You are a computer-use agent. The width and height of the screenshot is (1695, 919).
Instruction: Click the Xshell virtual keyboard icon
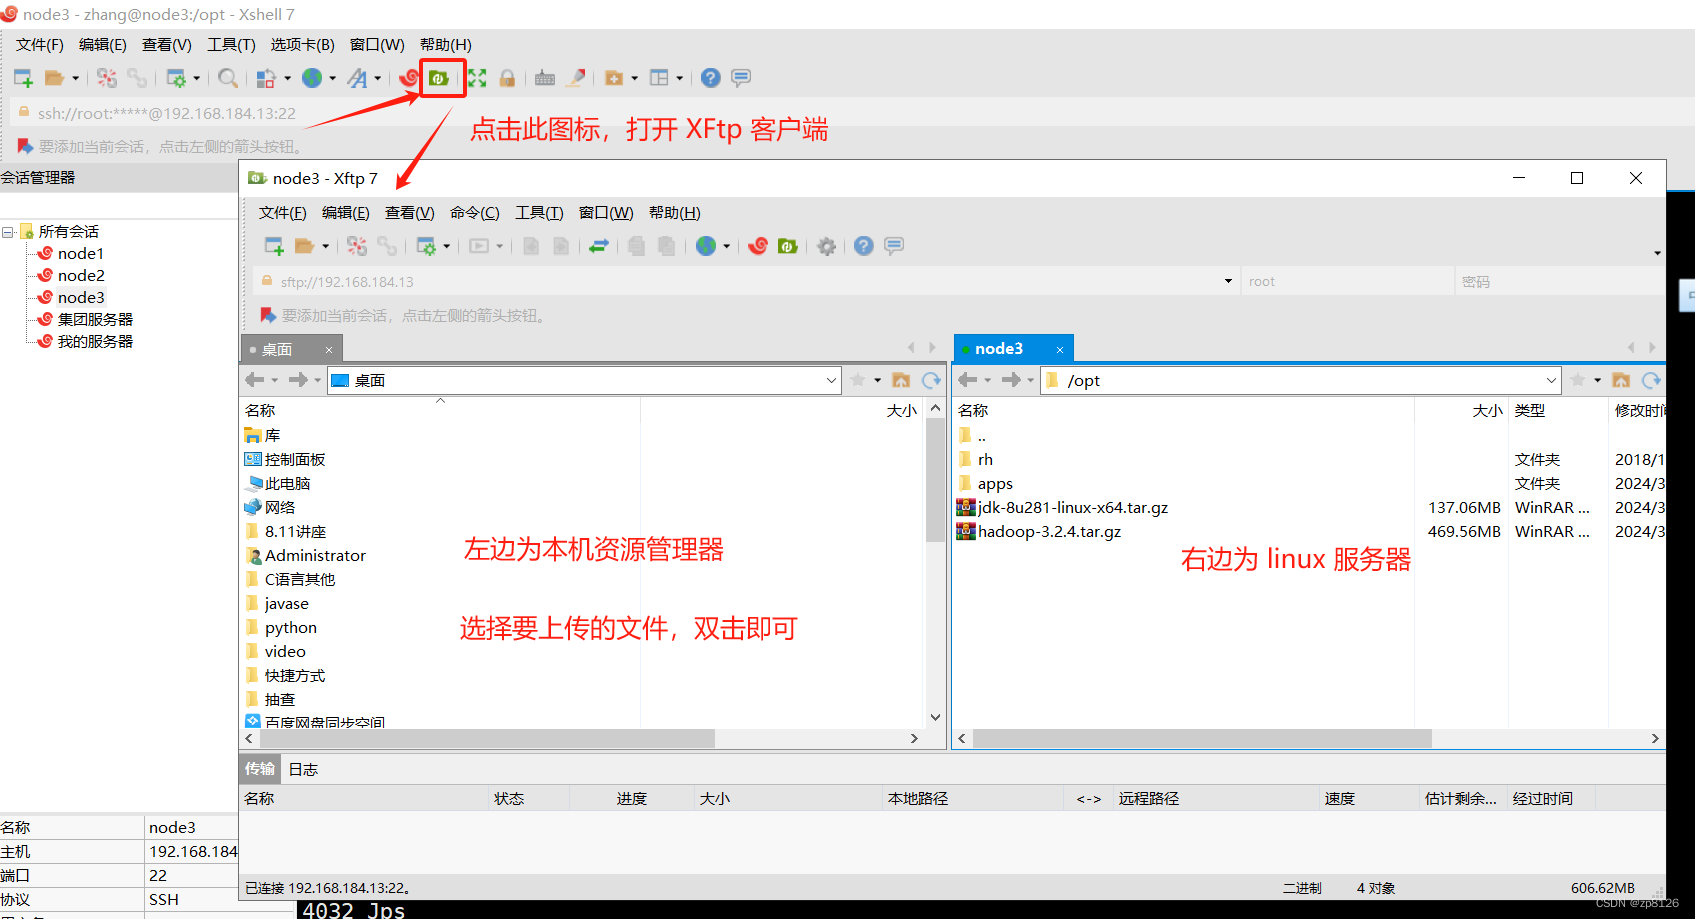point(545,78)
